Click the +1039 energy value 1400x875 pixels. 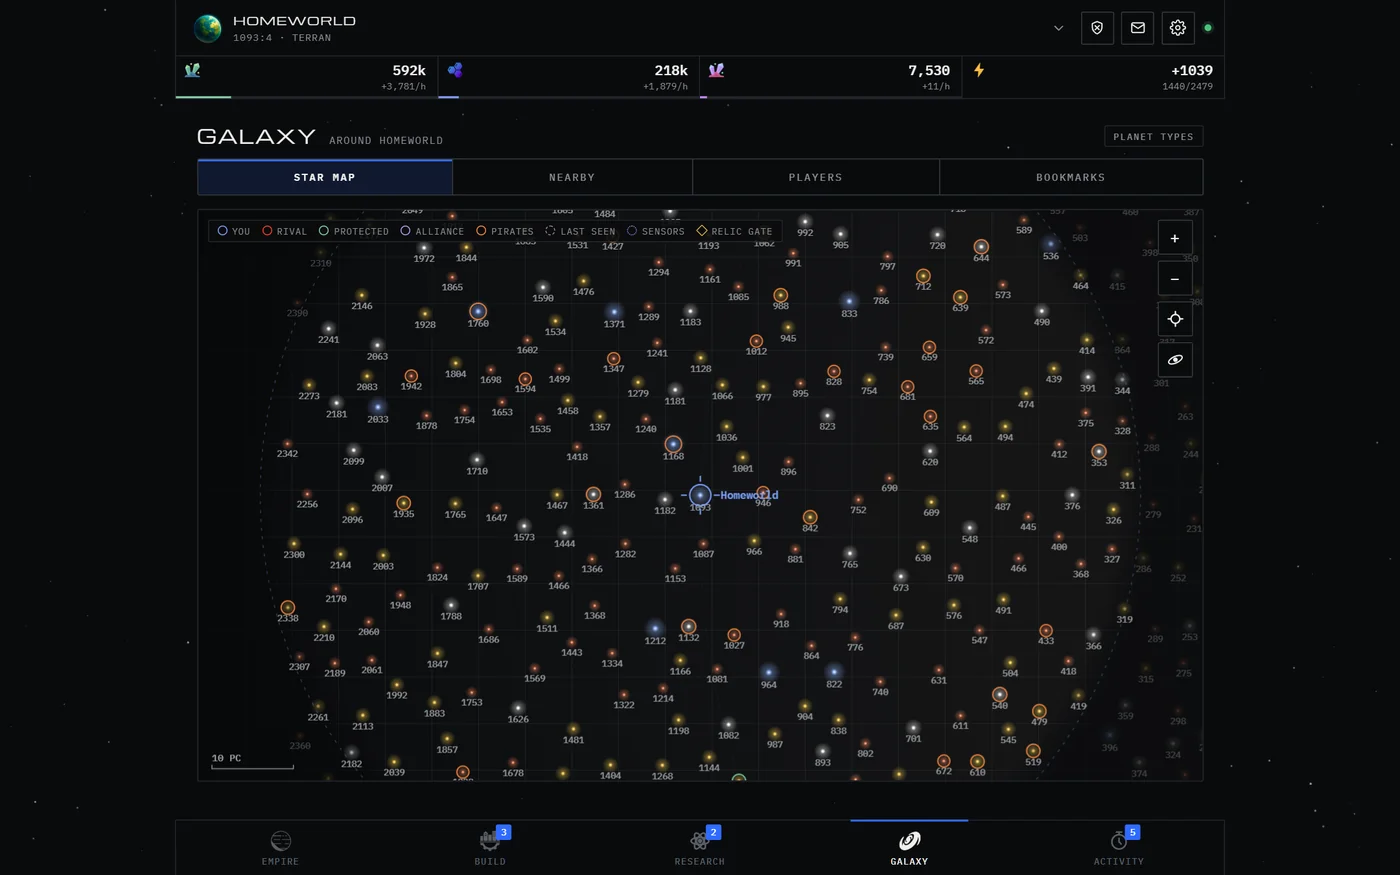coord(1192,70)
